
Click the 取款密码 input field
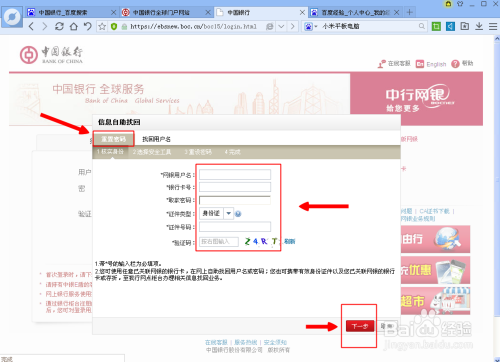235,200
